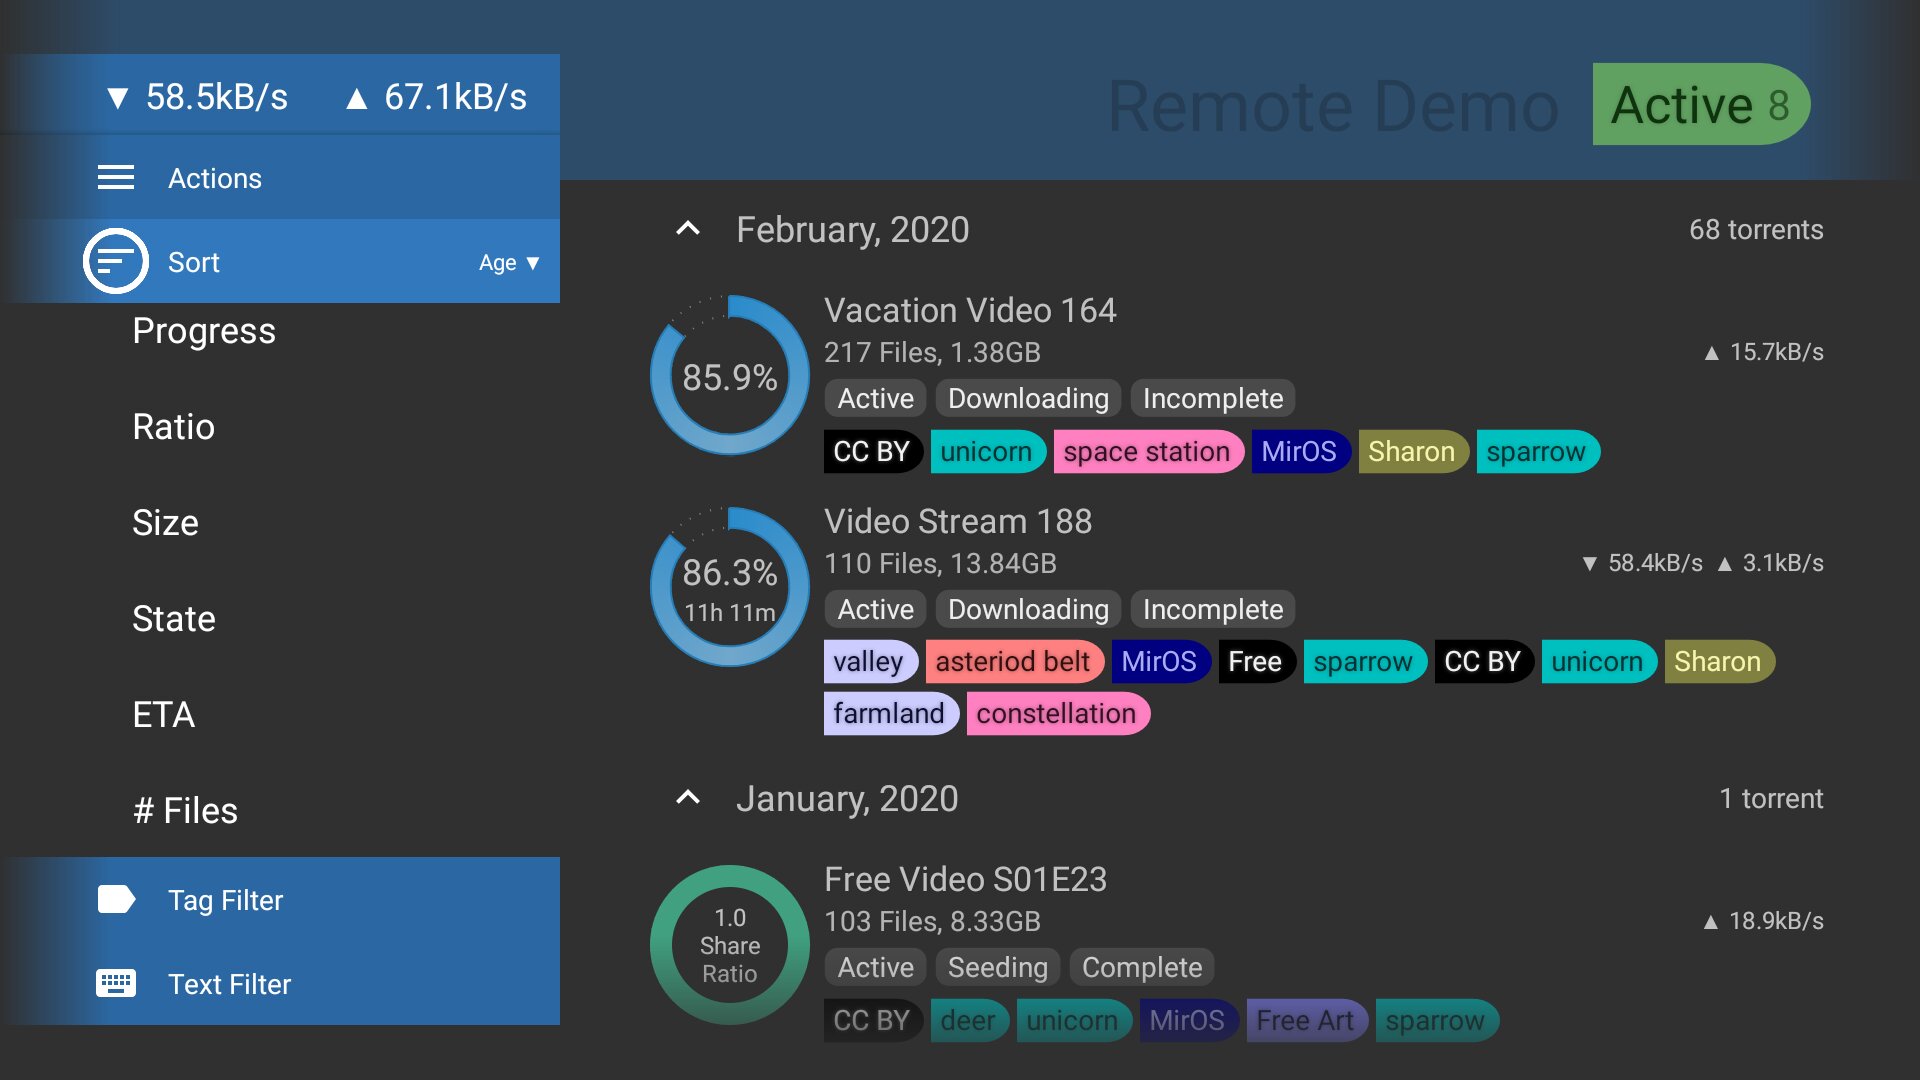Click the 85.9% progress ring
Viewport: 1920px width, 1080px height.
729,376
